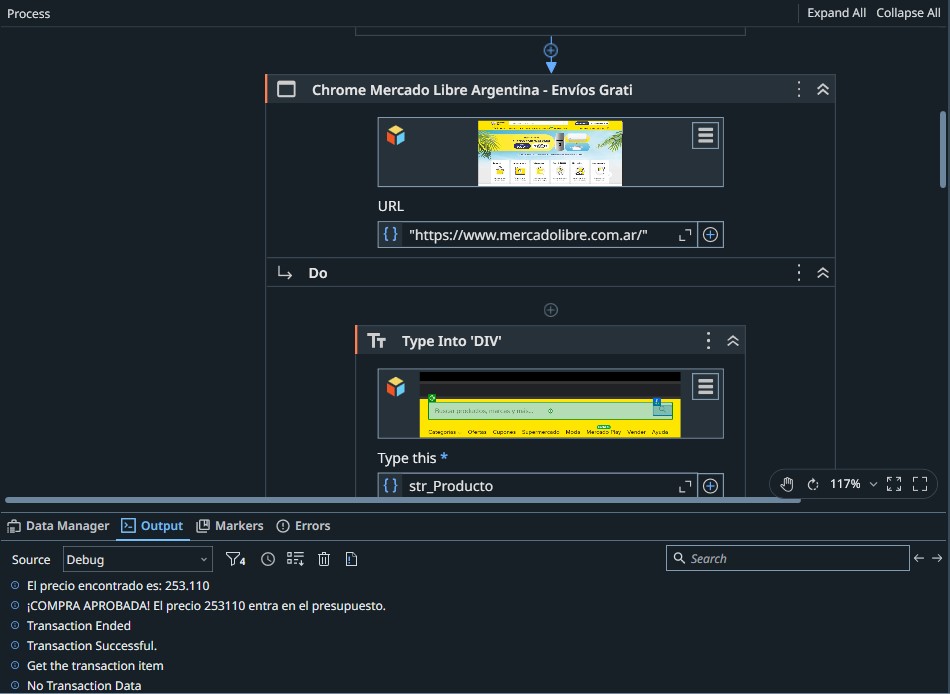This screenshot has height=694, width=950.
Task: Open the Errors tab
Action: tap(304, 526)
